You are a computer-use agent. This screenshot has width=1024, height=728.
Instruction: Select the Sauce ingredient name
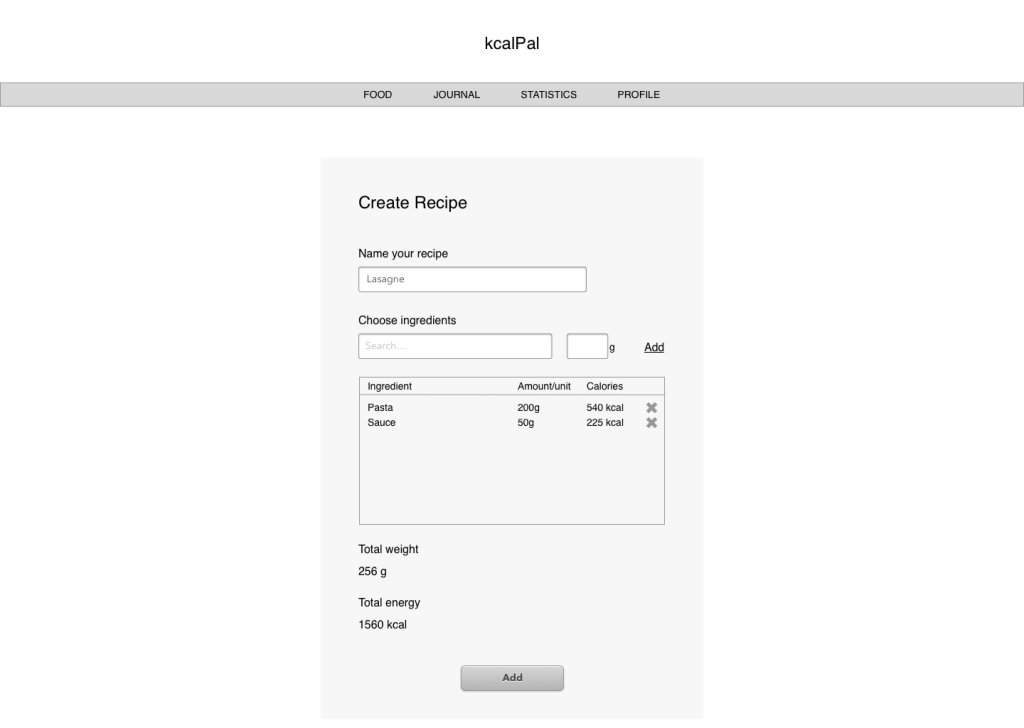(381, 423)
